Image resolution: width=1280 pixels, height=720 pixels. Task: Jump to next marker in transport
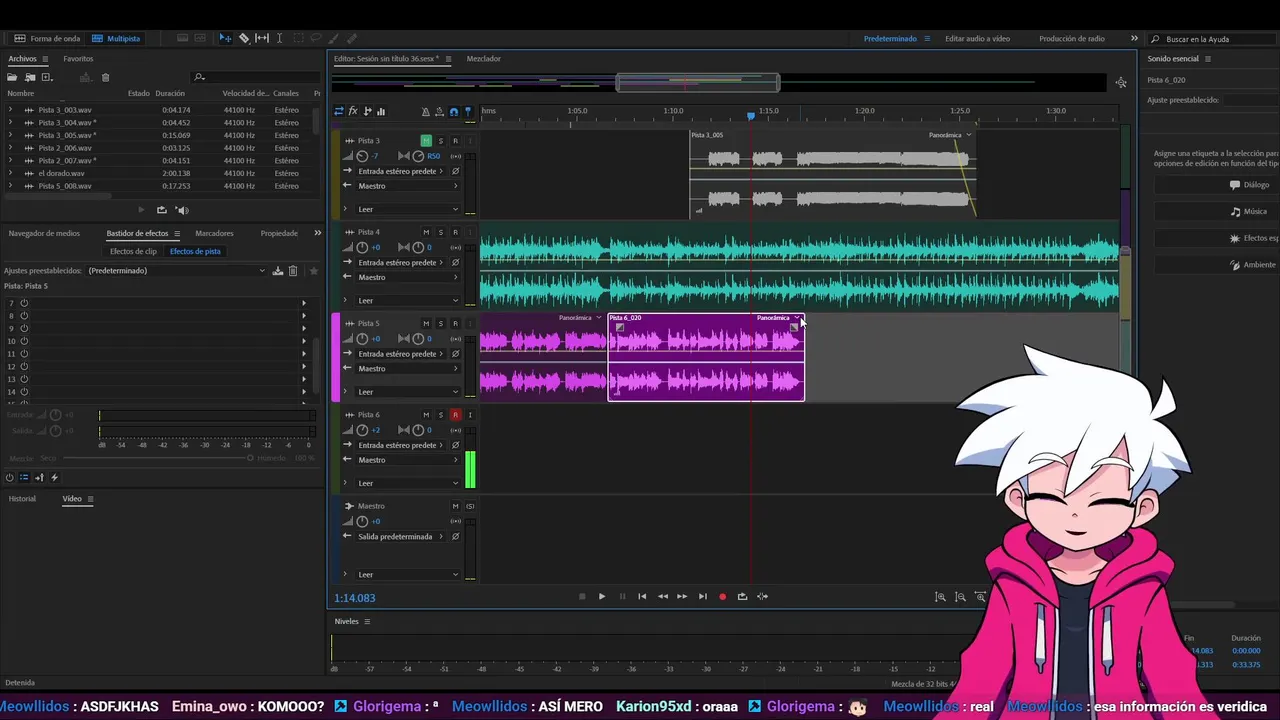tap(702, 596)
